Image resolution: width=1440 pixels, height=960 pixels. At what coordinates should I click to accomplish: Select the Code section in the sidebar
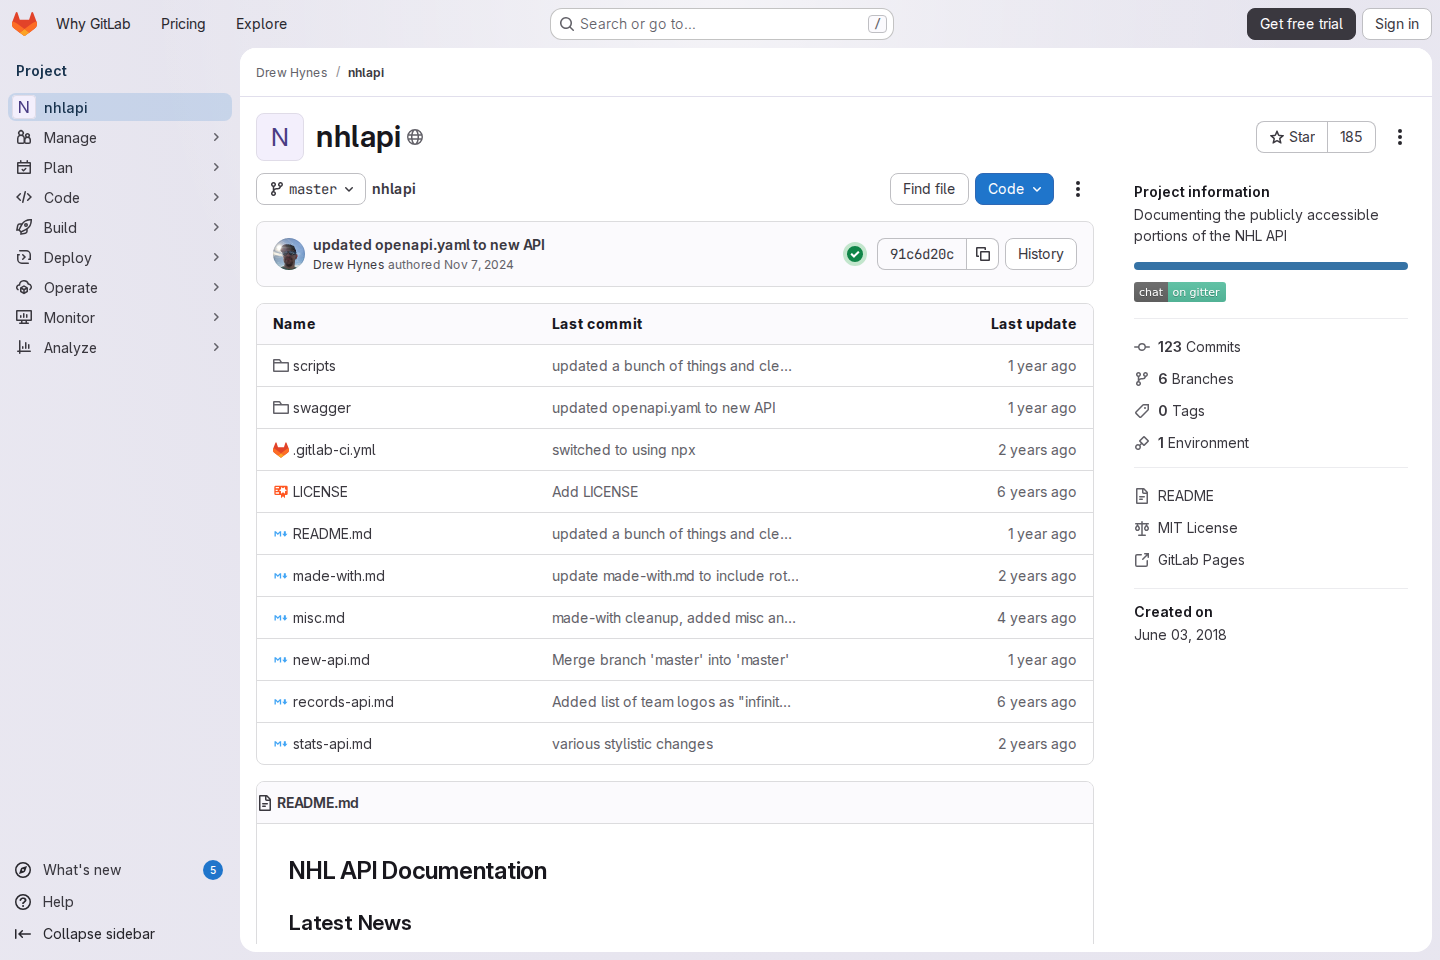(x=60, y=197)
